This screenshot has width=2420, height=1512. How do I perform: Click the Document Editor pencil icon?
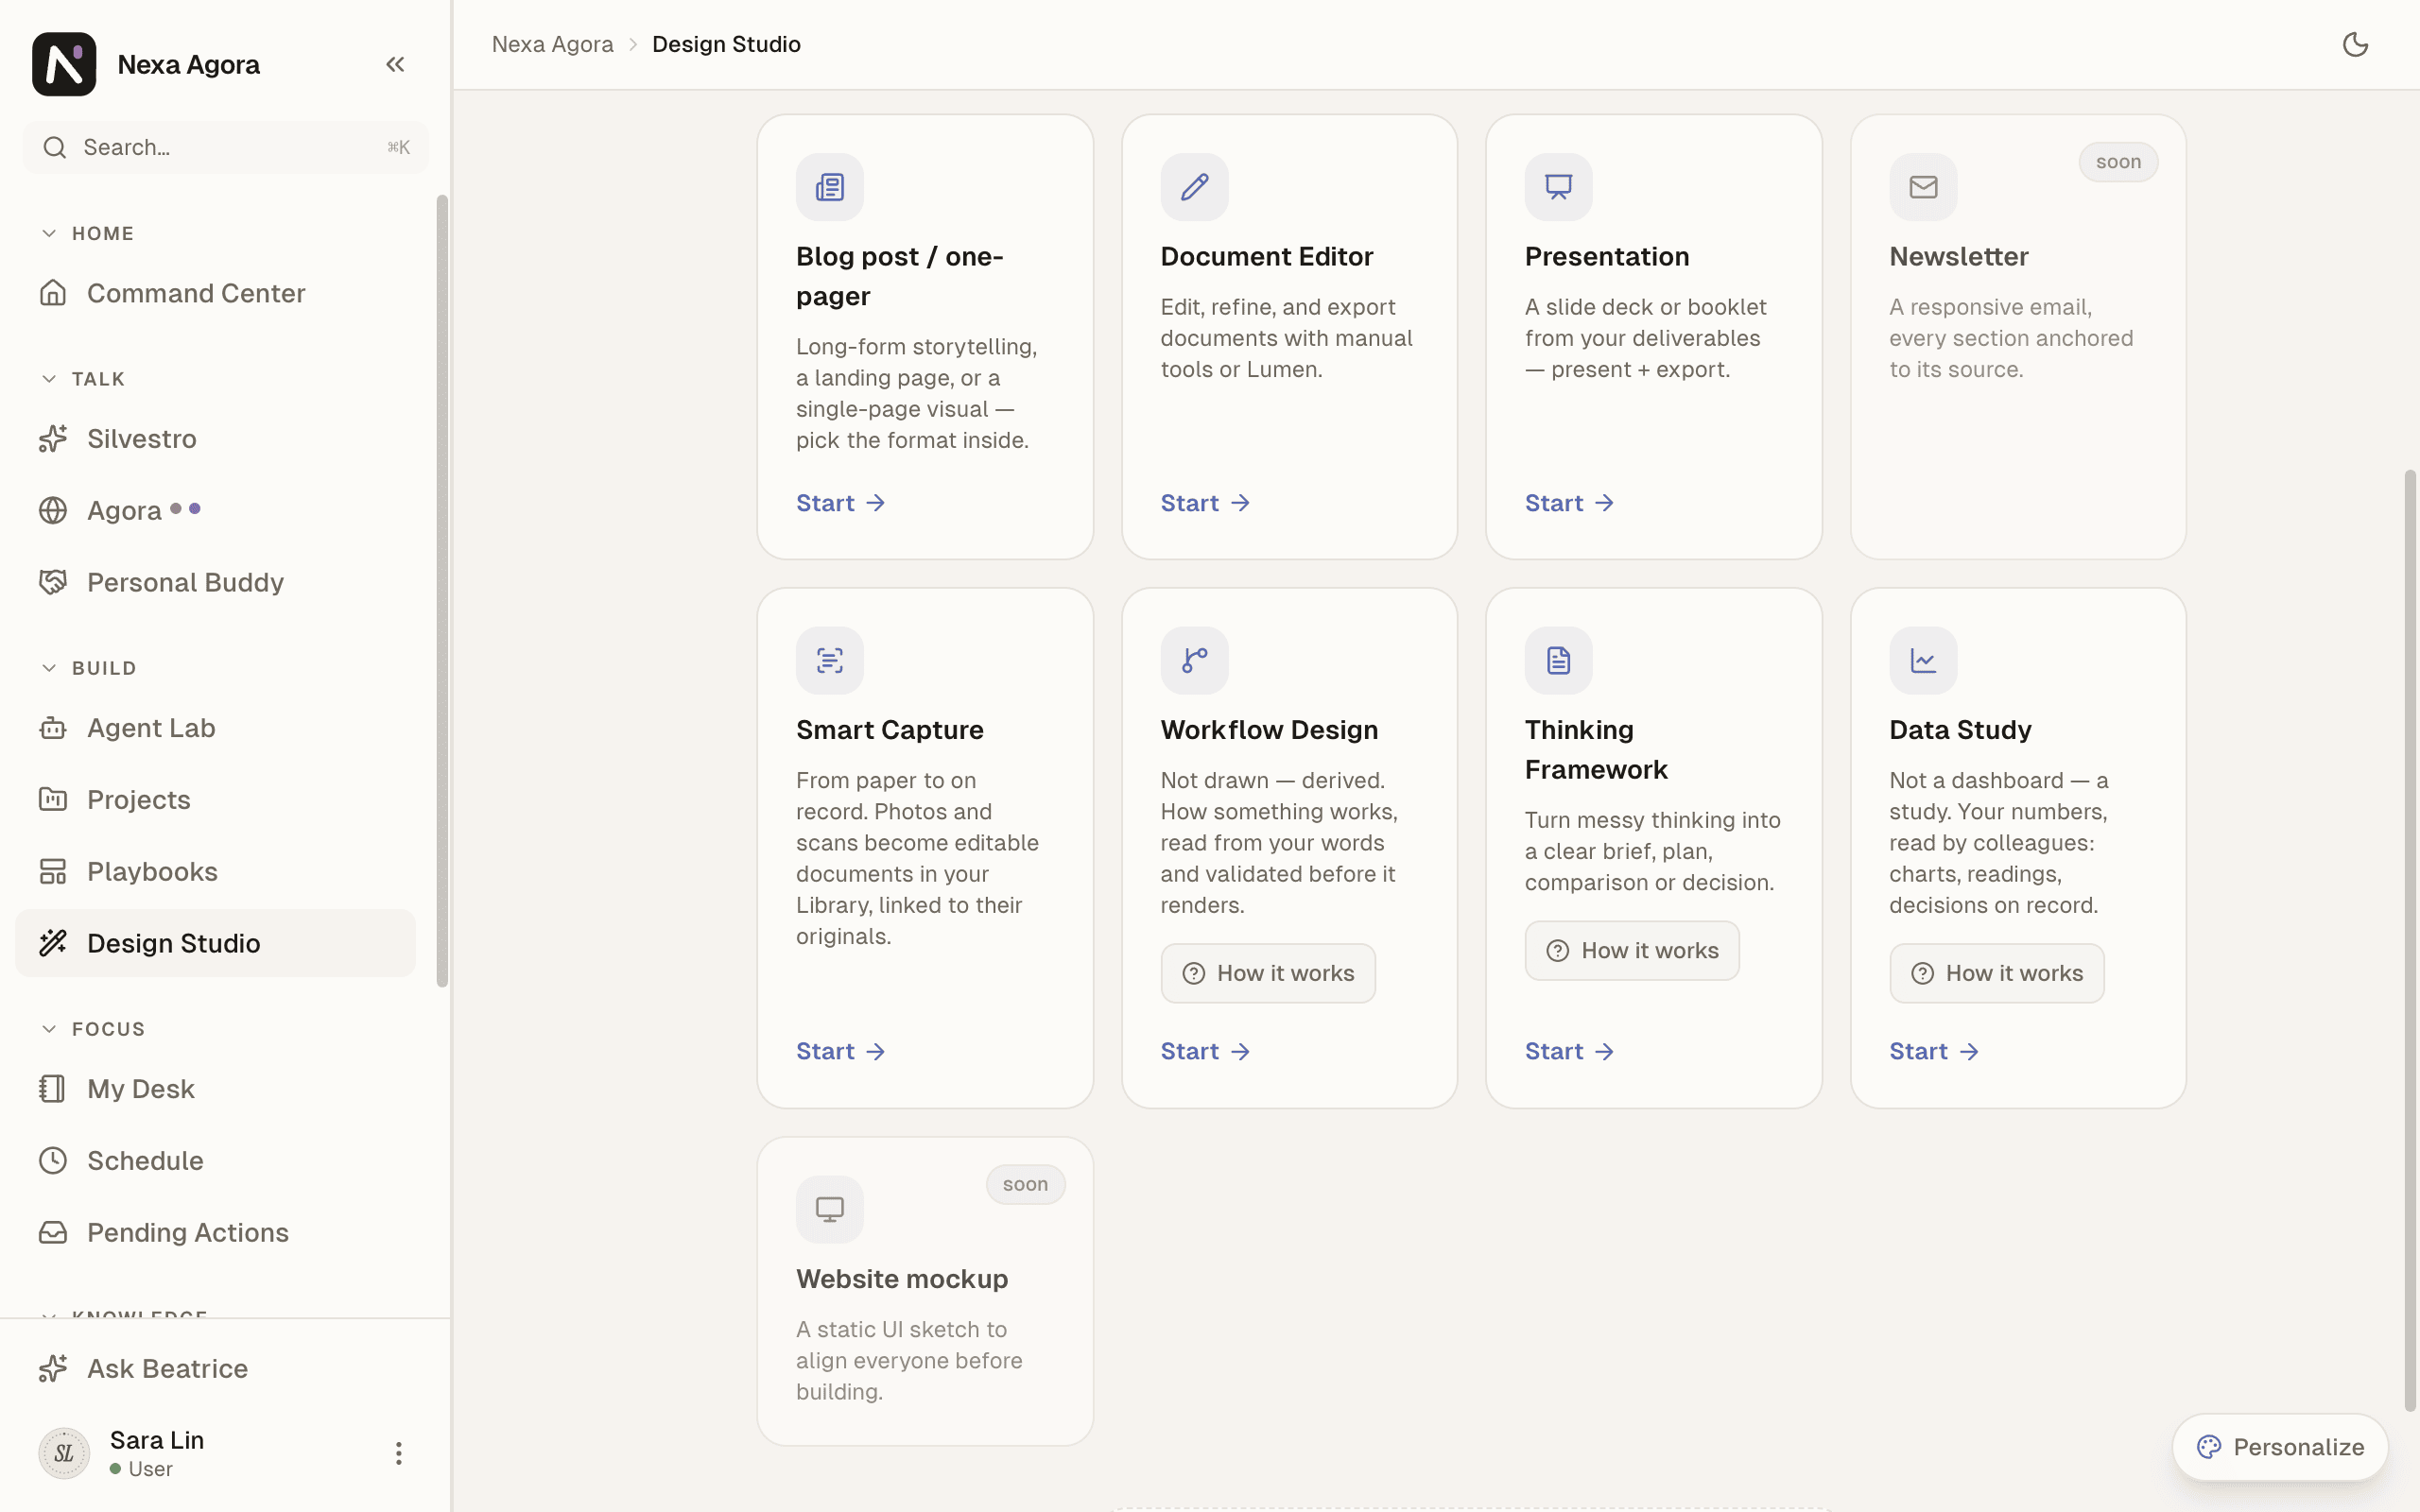point(1194,187)
